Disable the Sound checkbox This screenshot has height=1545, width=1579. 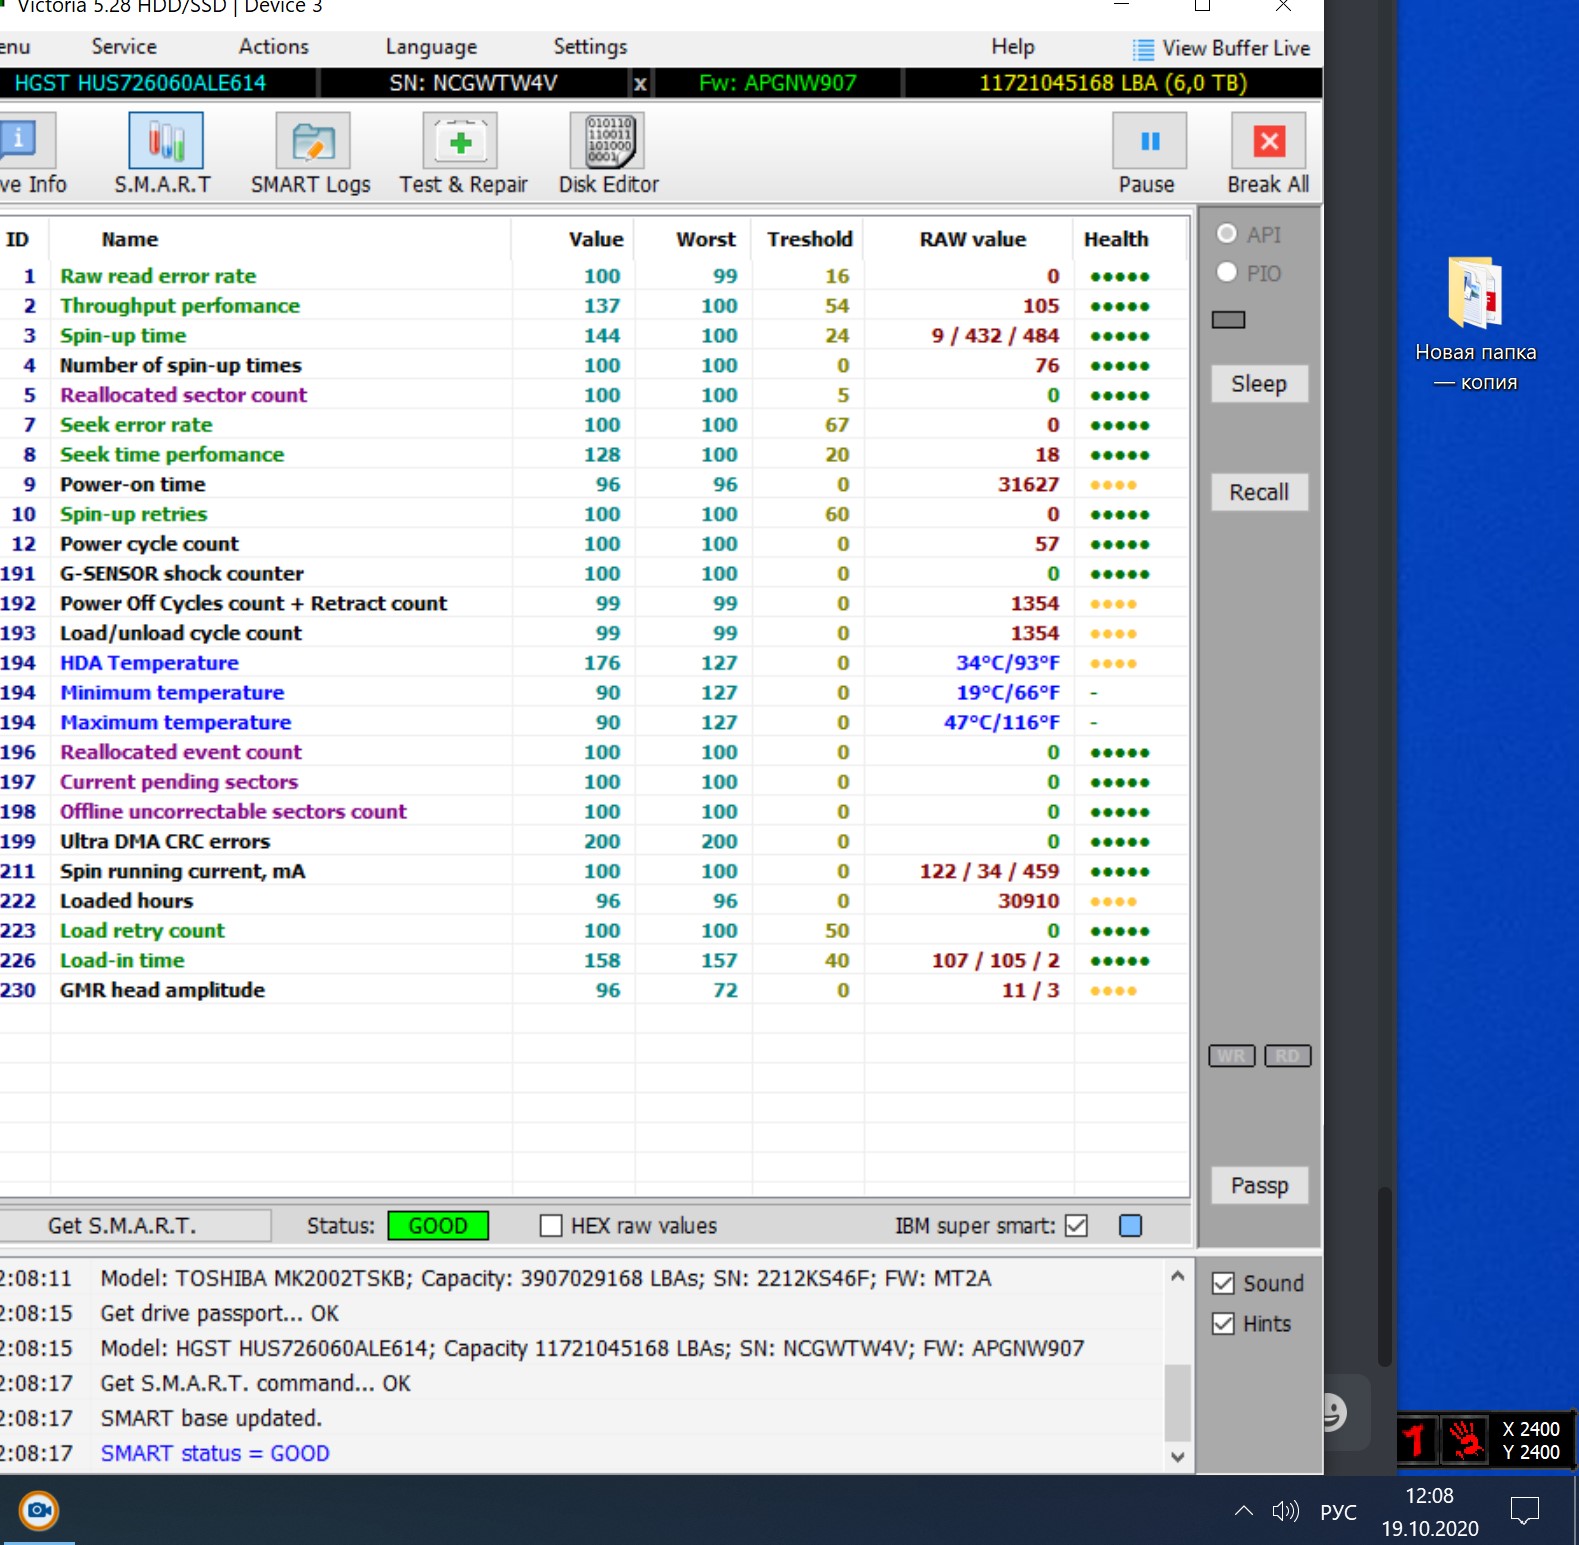click(x=1223, y=1284)
